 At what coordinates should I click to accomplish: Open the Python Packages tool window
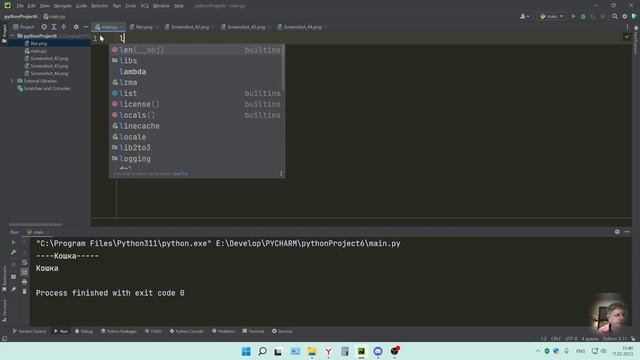119,331
